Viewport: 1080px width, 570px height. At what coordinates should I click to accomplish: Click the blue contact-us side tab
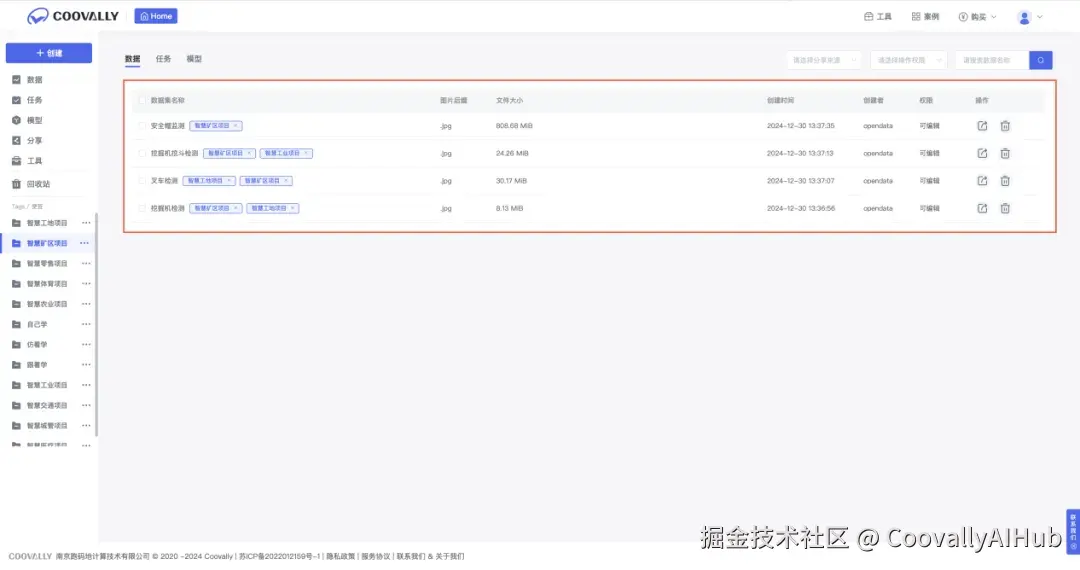click(1073, 531)
